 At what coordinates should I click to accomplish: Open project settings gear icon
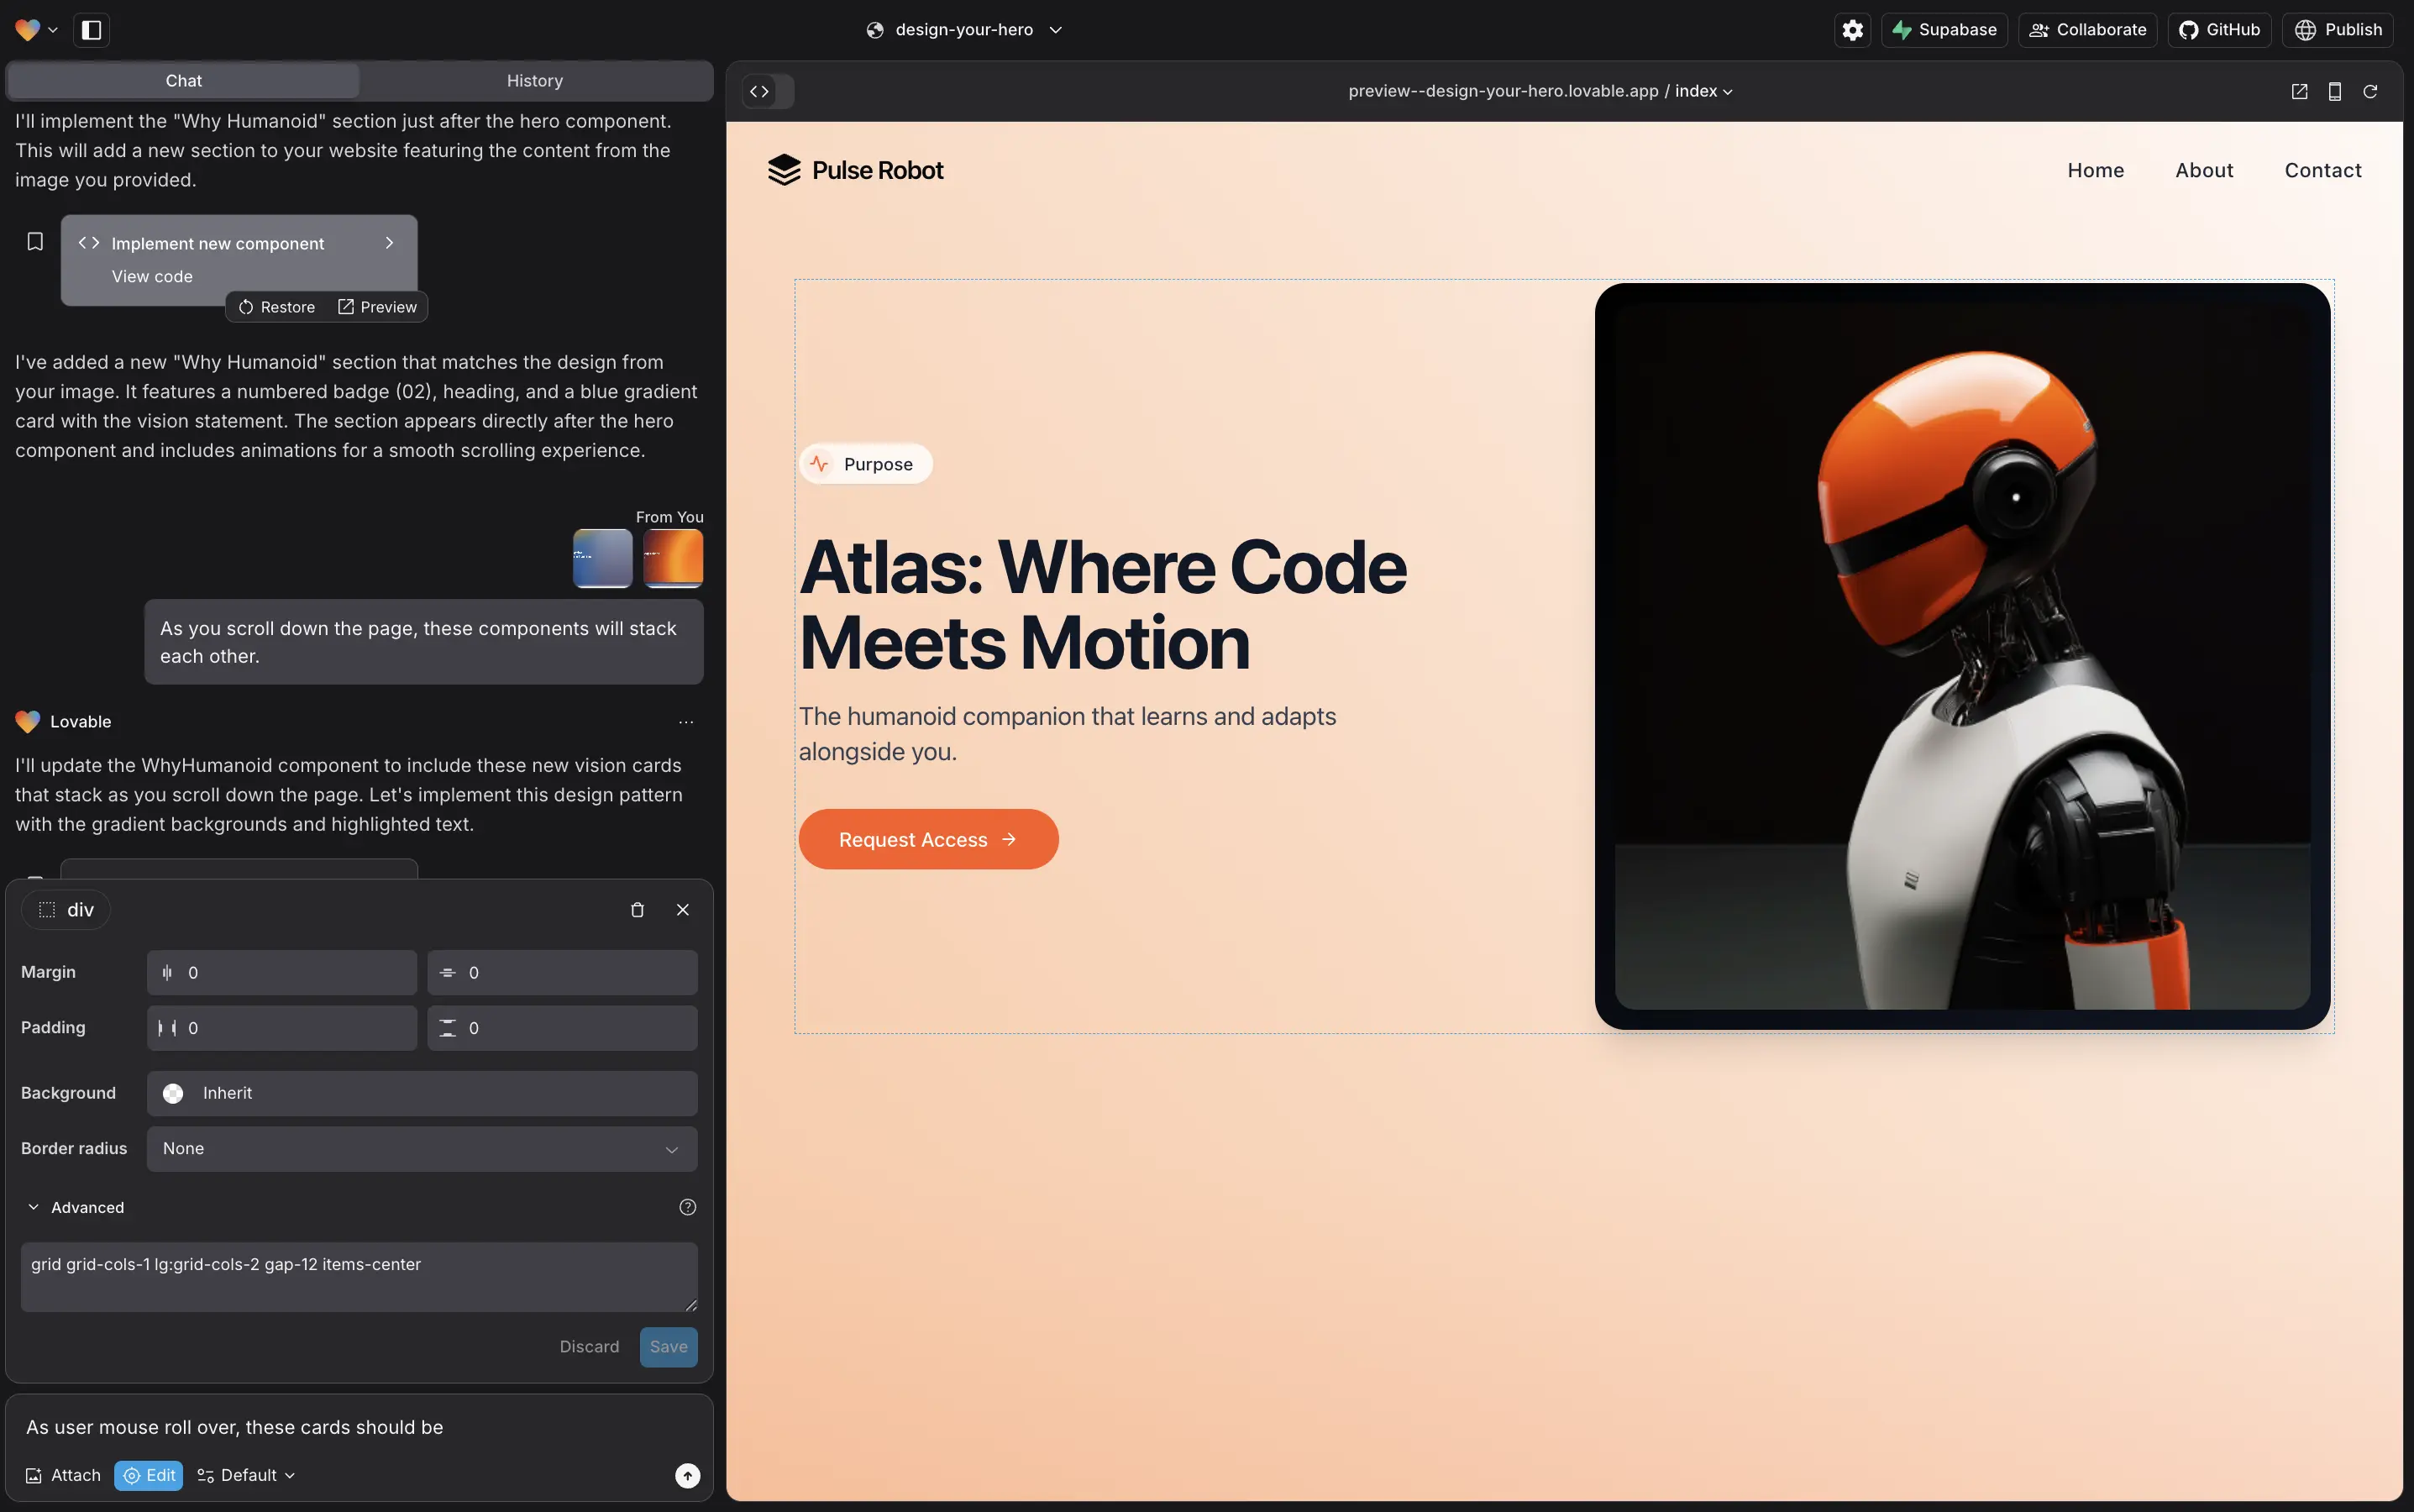click(1852, 30)
